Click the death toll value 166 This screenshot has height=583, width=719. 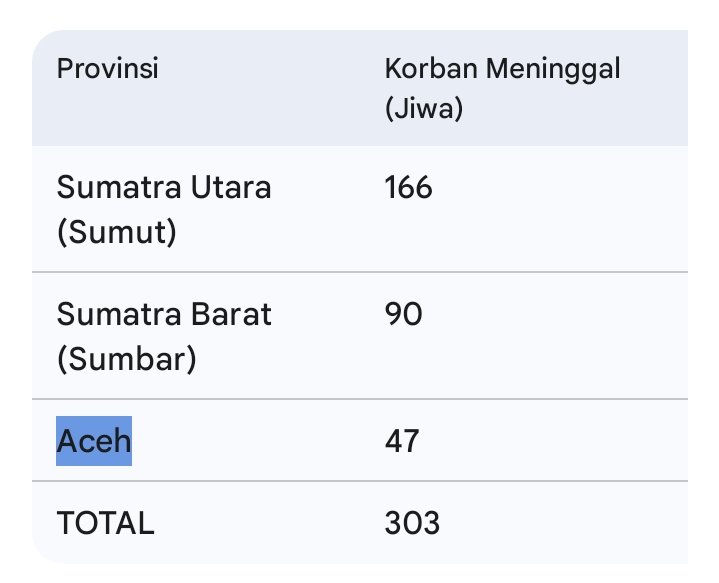tap(408, 188)
